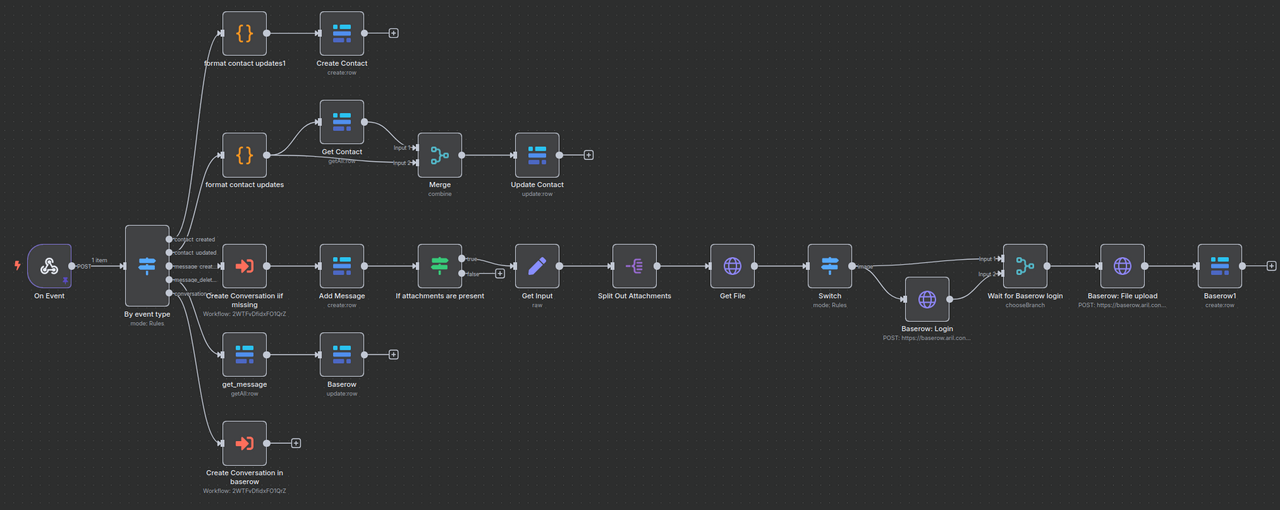This screenshot has height=510, width=1280.
Task: Select the Update Contact node
Action: [x=537, y=155]
